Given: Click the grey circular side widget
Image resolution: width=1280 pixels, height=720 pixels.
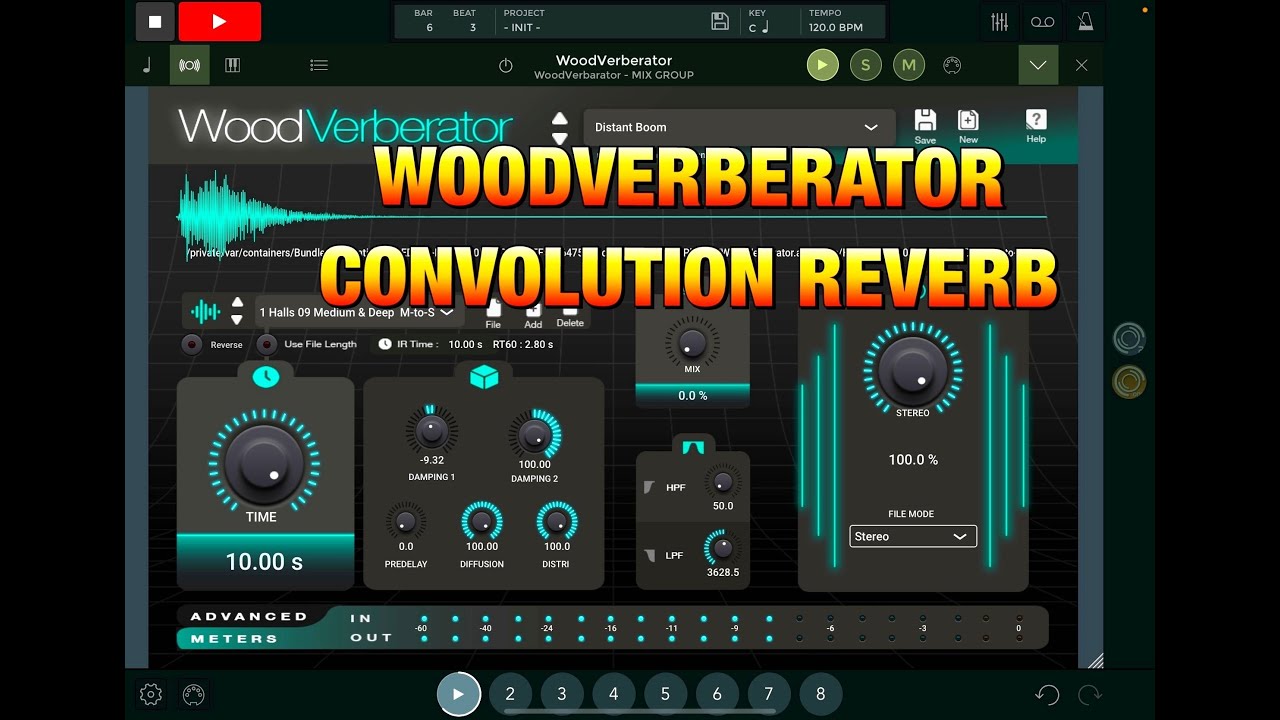Looking at the screenshot, I should point(1129,339).
